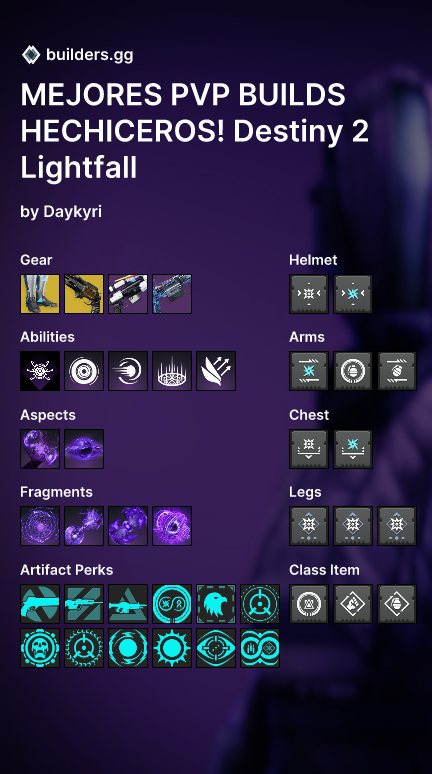Click the builders.gg logo icon

pos(31,54)
